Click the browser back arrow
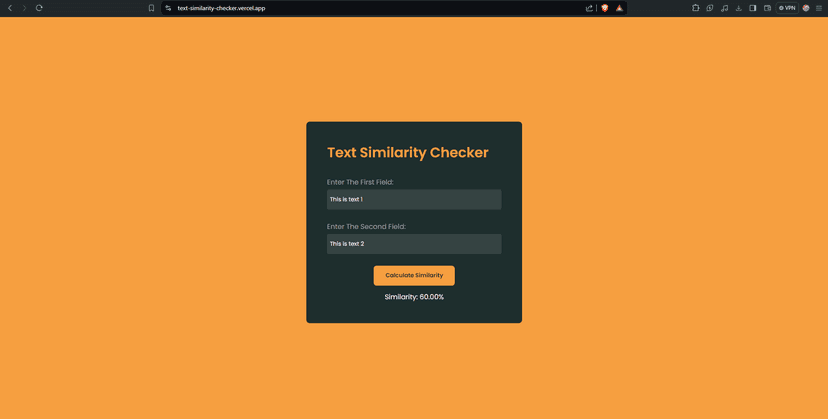The image size is (828, 419). coord(10,8)
